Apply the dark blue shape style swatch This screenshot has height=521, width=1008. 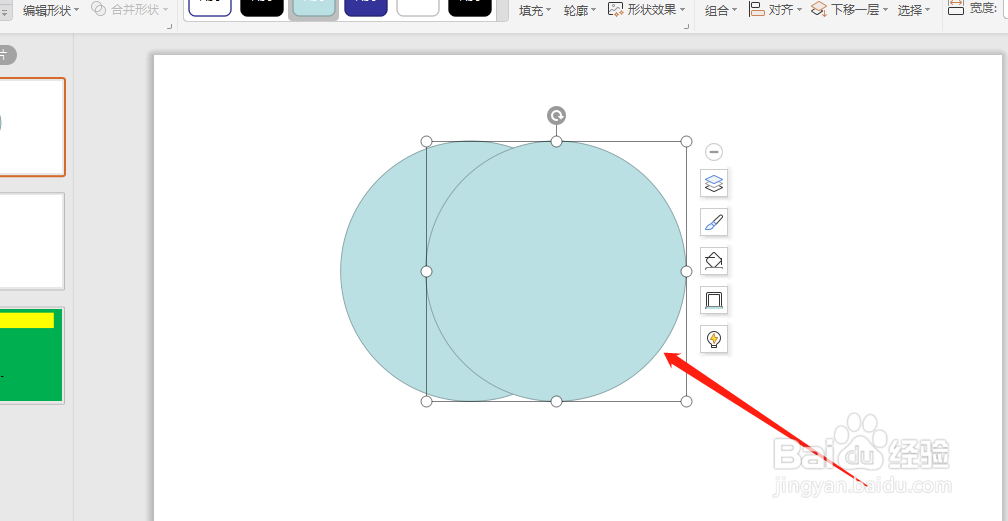366,8
